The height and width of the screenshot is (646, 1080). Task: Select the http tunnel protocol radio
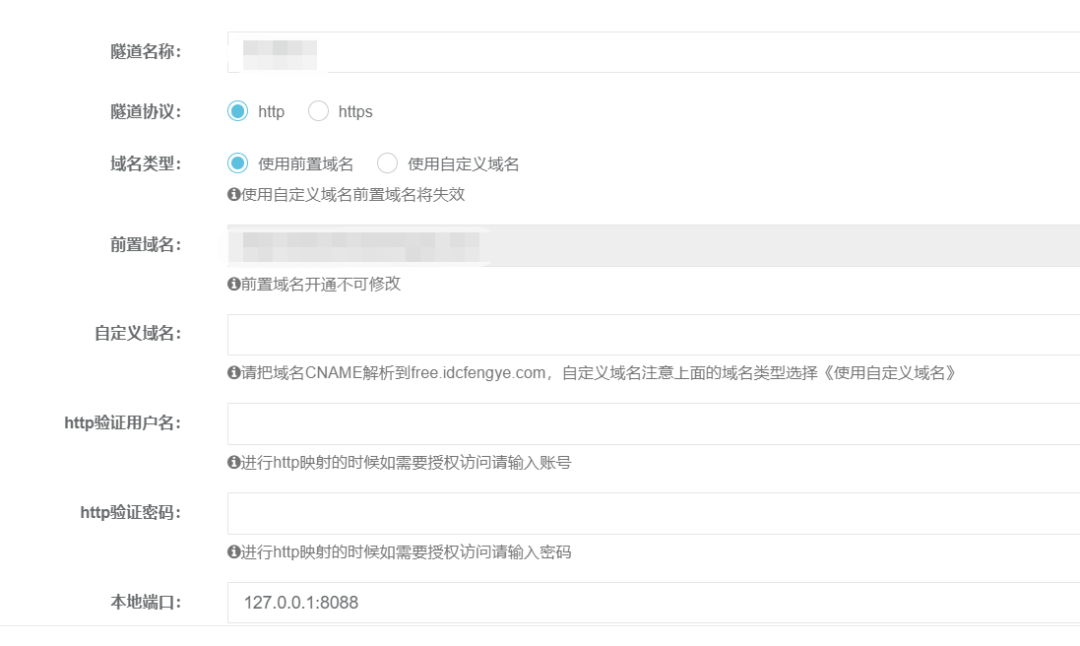(237, 112)
